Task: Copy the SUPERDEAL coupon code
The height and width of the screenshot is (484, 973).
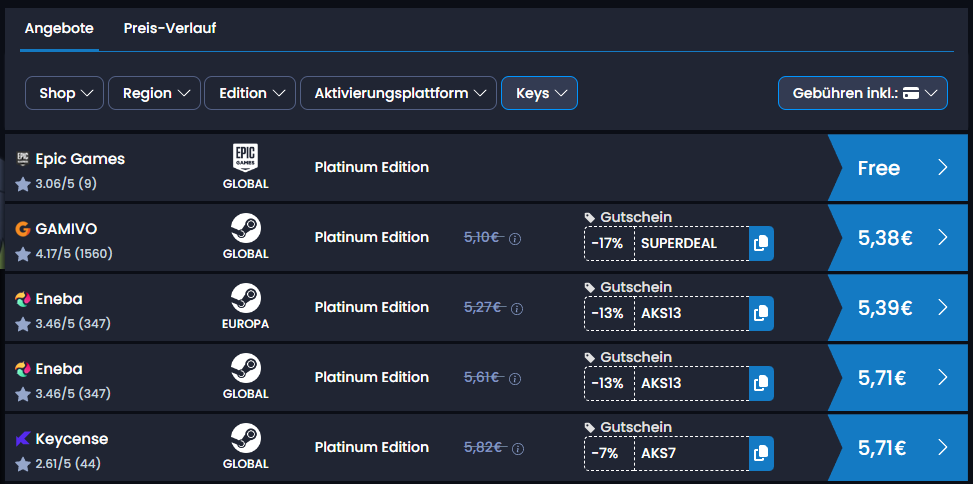Action: click(761, 243)
